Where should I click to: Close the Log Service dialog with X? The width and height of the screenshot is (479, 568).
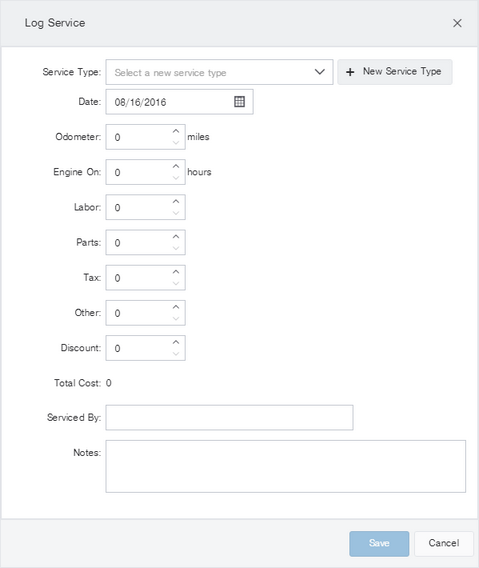(x=457, y=23)
